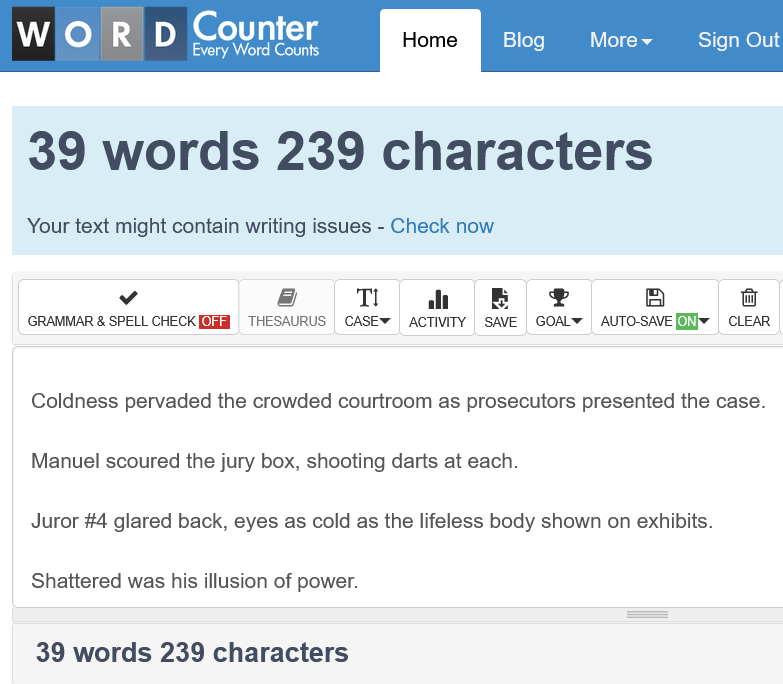783x684 pixels.
Task: Select the Home tab
Action: tap(430, 40)
